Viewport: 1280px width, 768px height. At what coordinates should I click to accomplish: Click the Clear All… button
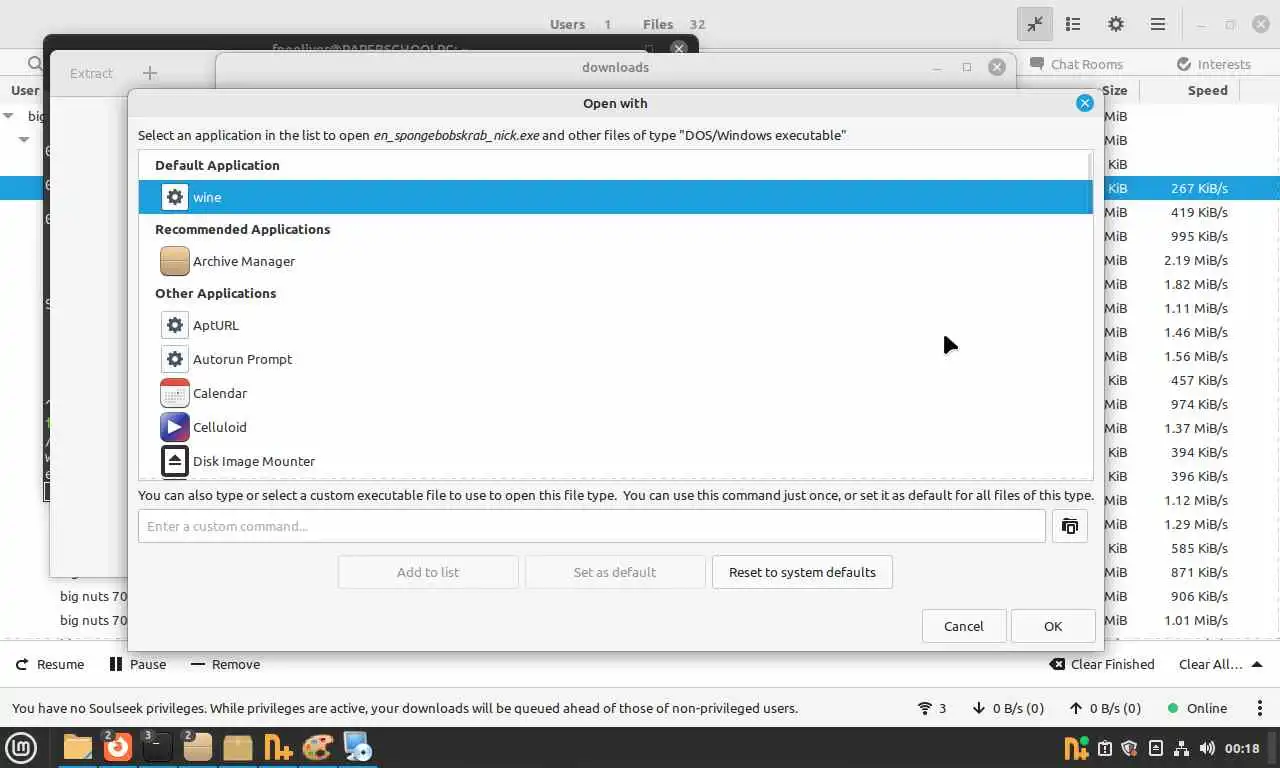pos(1210,664)
